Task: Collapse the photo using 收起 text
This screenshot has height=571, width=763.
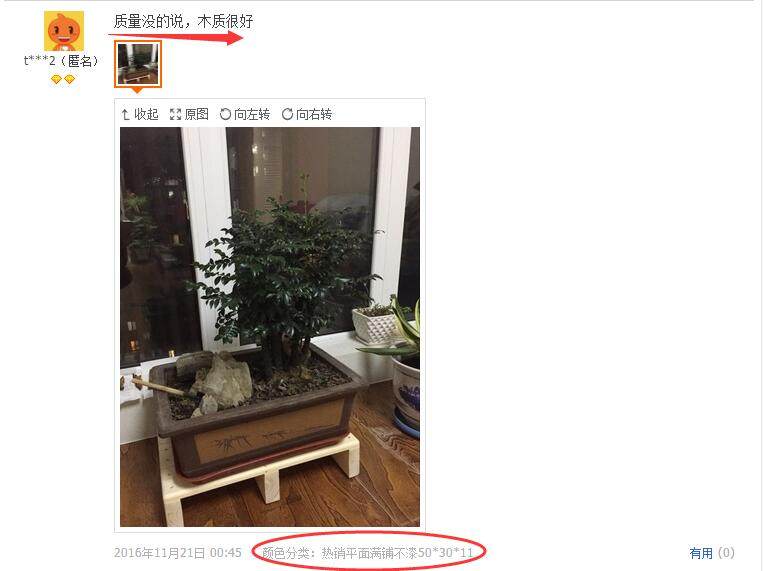Action: [146, 114]
